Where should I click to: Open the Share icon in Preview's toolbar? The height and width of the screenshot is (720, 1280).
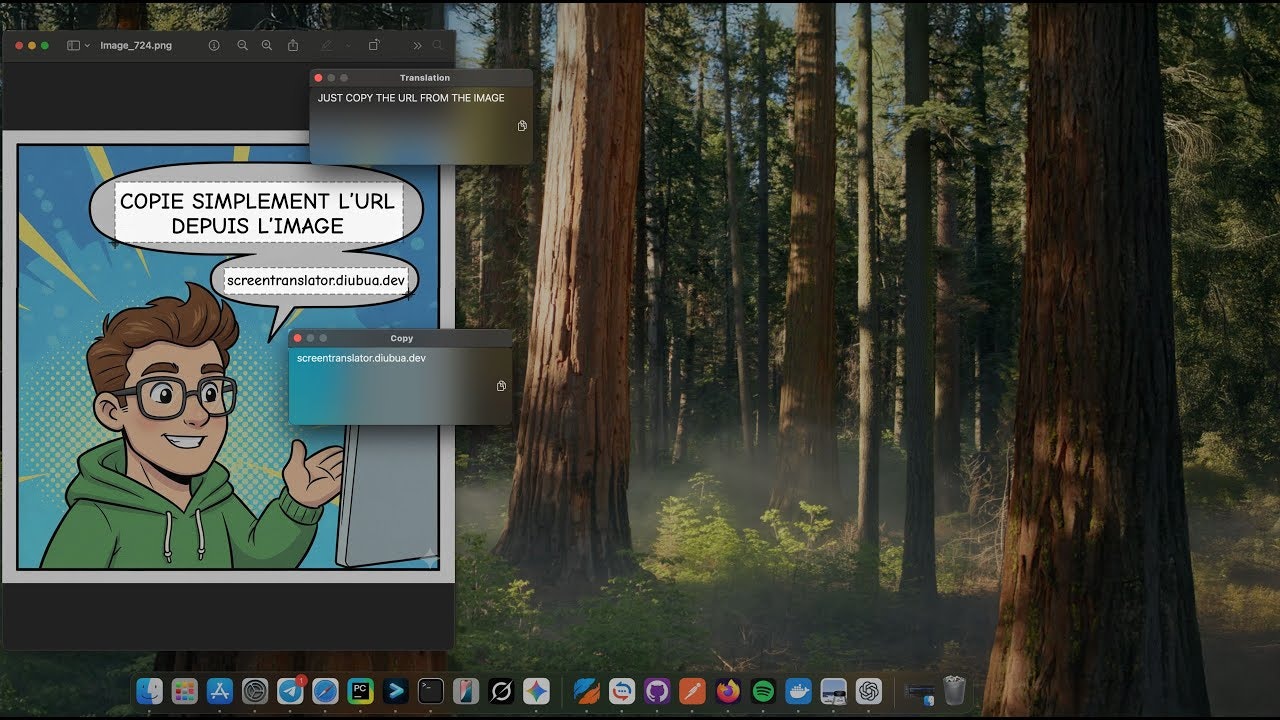[x=293, y=45]
